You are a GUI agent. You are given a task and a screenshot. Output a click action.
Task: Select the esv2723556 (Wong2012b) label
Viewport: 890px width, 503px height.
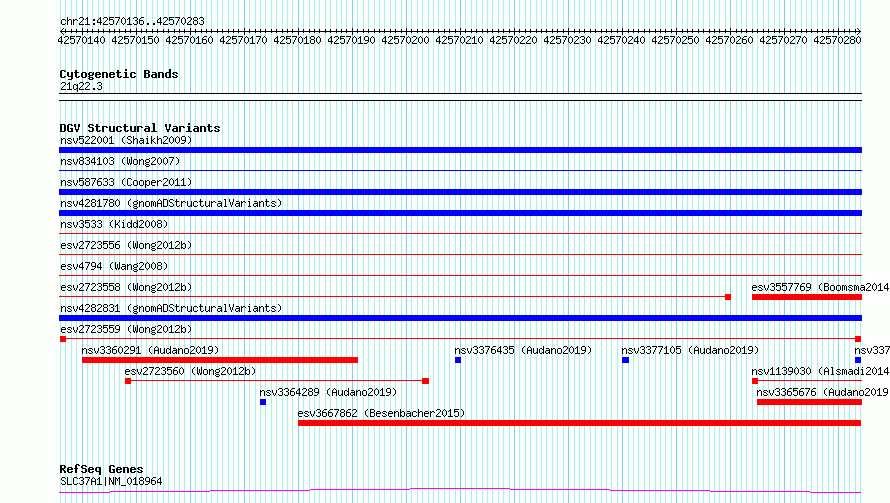[x=126, y=245]
